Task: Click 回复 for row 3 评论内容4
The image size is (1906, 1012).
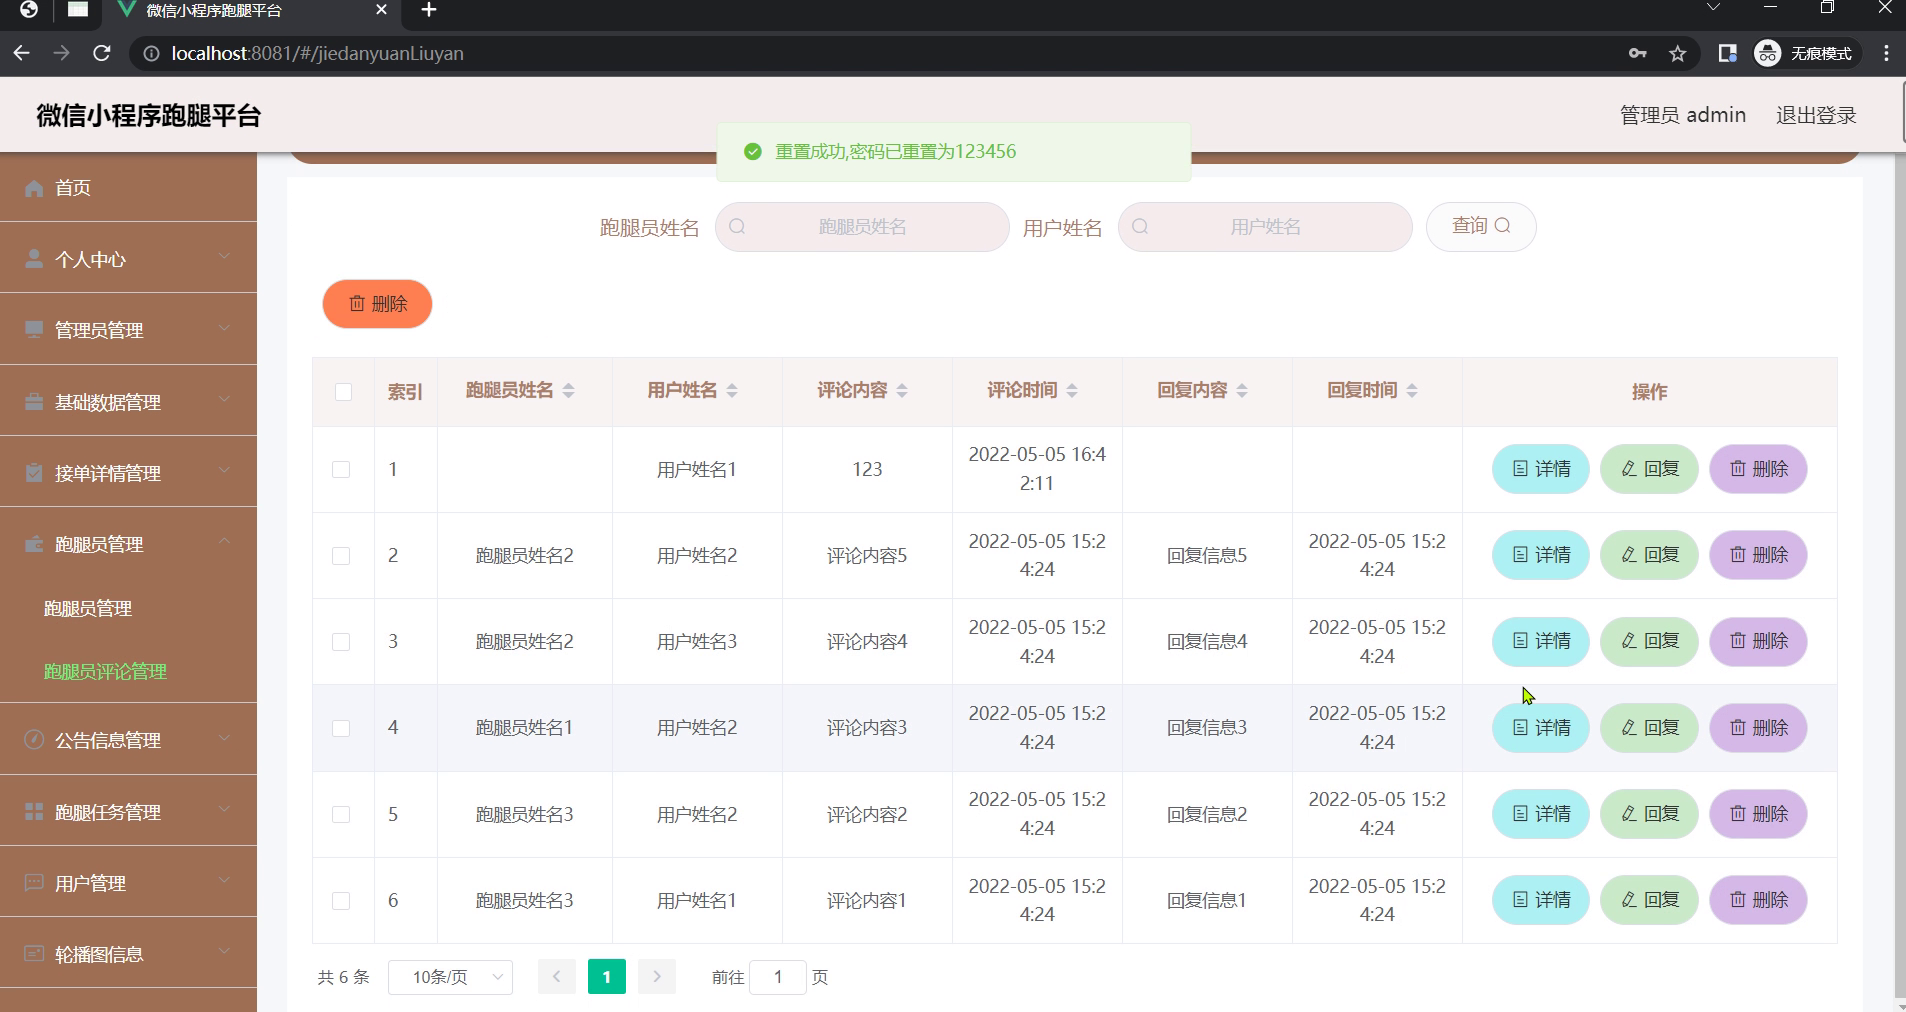Action: [x=1649, y=641]
